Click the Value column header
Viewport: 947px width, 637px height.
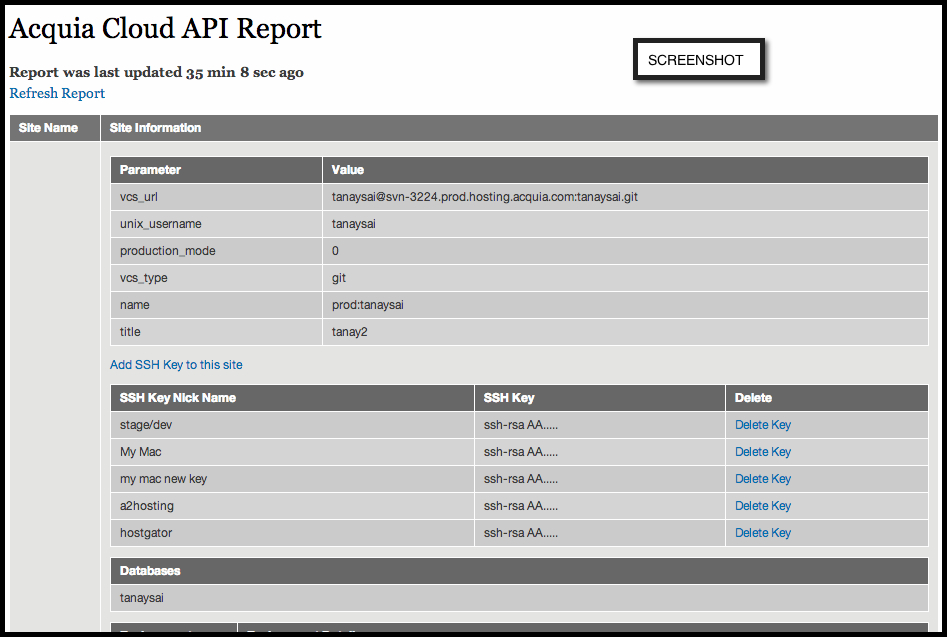point(348,170)
